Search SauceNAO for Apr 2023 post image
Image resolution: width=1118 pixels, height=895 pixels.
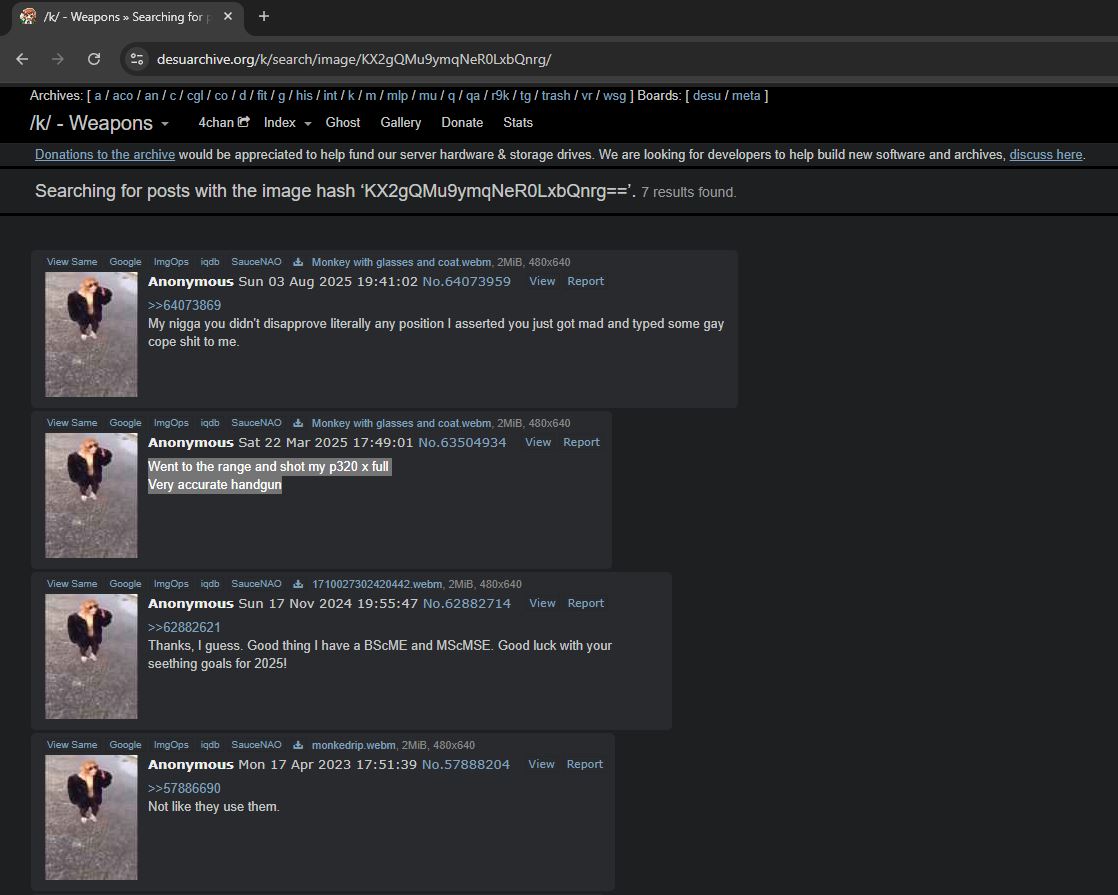pos(256,745)
